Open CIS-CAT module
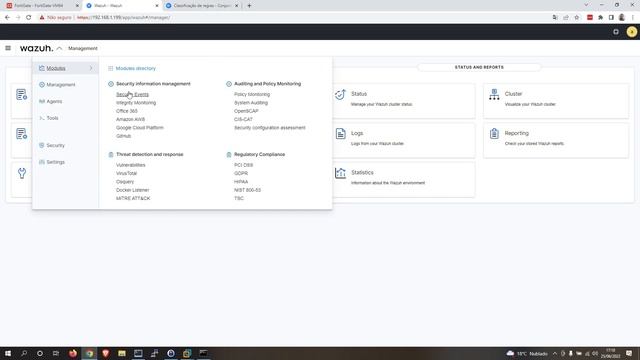Image resolution: width=640 pixels, height=360 pixels. tap(243, 119)
